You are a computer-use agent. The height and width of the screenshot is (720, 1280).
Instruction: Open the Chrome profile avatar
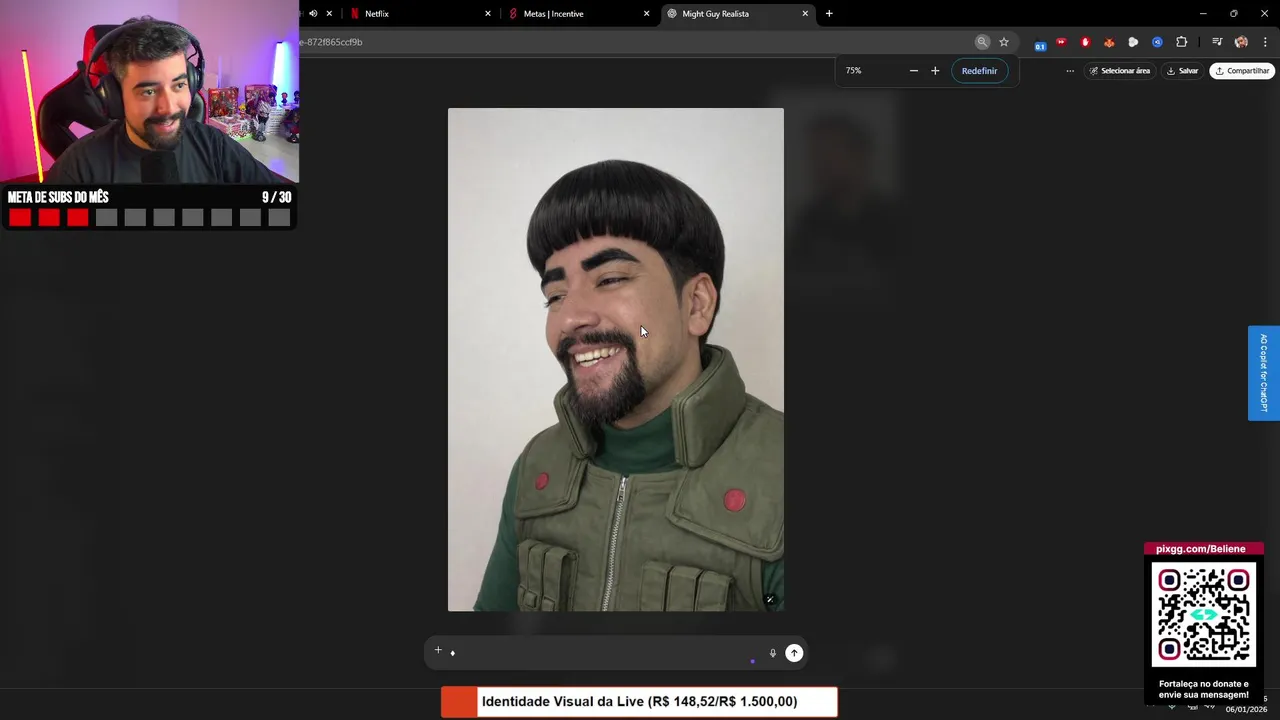[x=1241, y=42]
